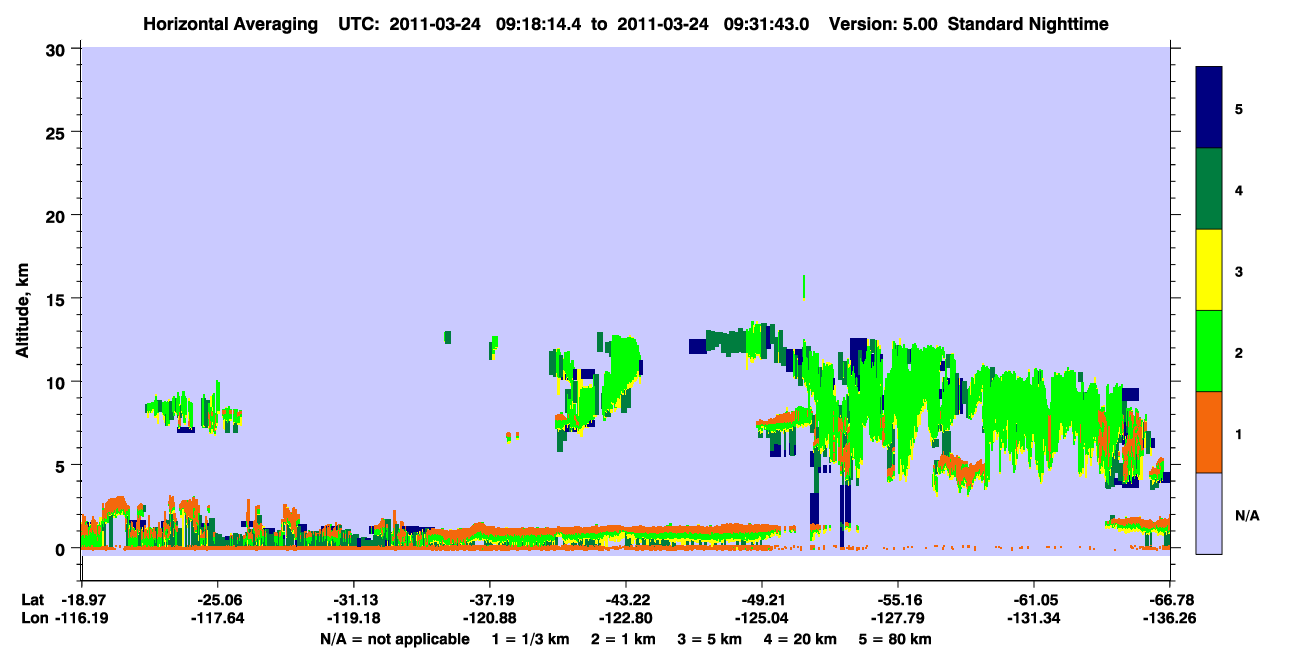1300x667 pixels.
Task: Click the latitude value '-43.22'
Action: coord(625,600)
